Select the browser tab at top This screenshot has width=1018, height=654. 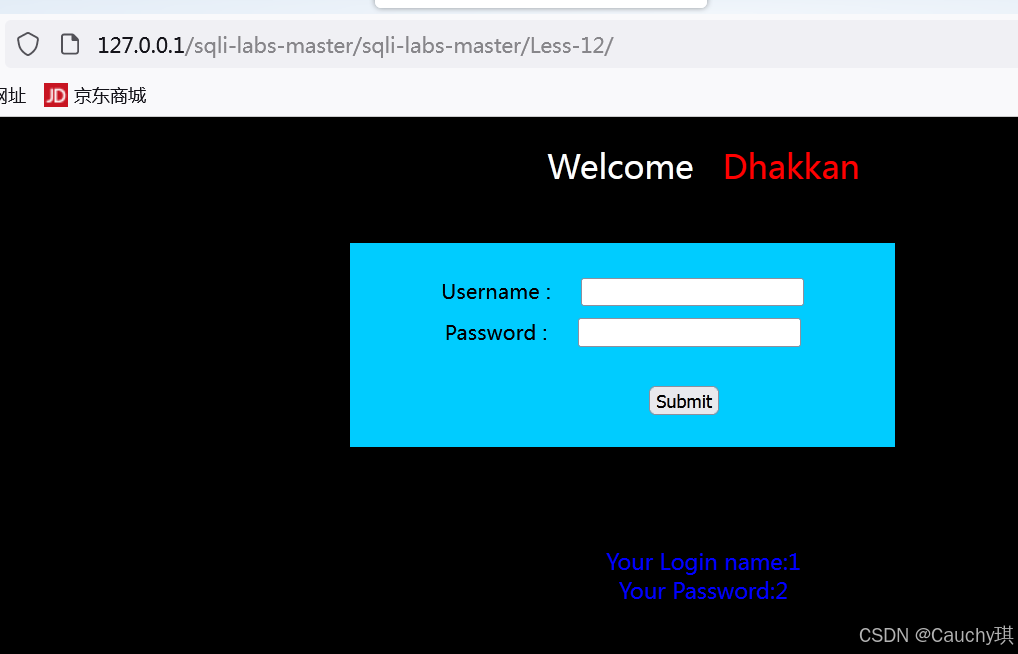(x=540, y=4)
